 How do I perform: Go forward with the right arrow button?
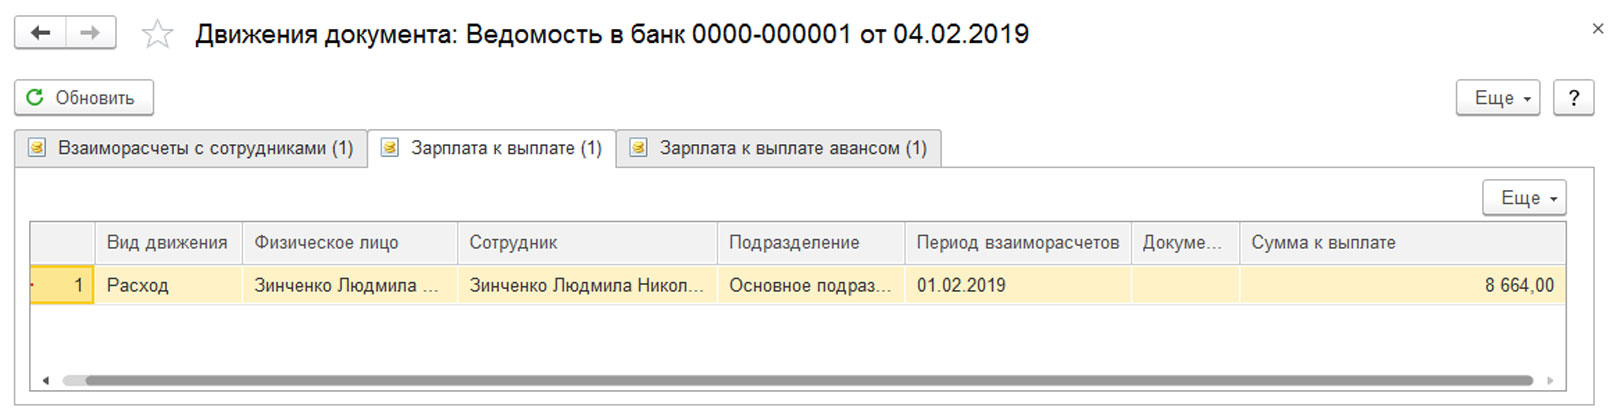pyautogui.click(x=90, y=33)
